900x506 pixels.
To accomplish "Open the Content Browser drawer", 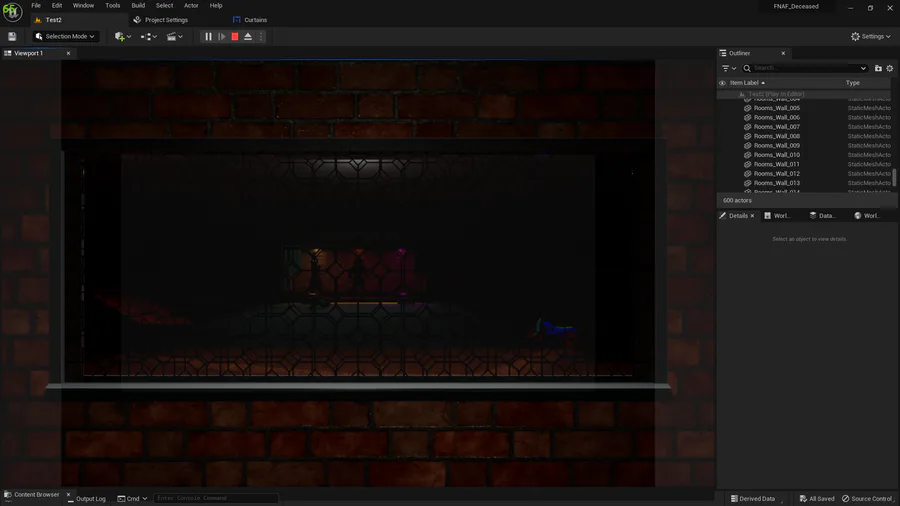I will click(32, 495).
